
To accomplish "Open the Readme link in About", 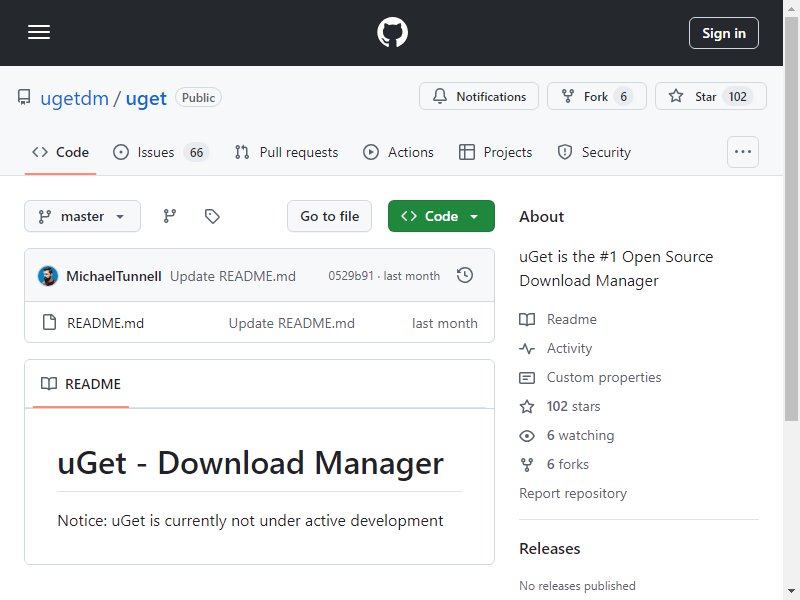I will [x=572, y=319].
